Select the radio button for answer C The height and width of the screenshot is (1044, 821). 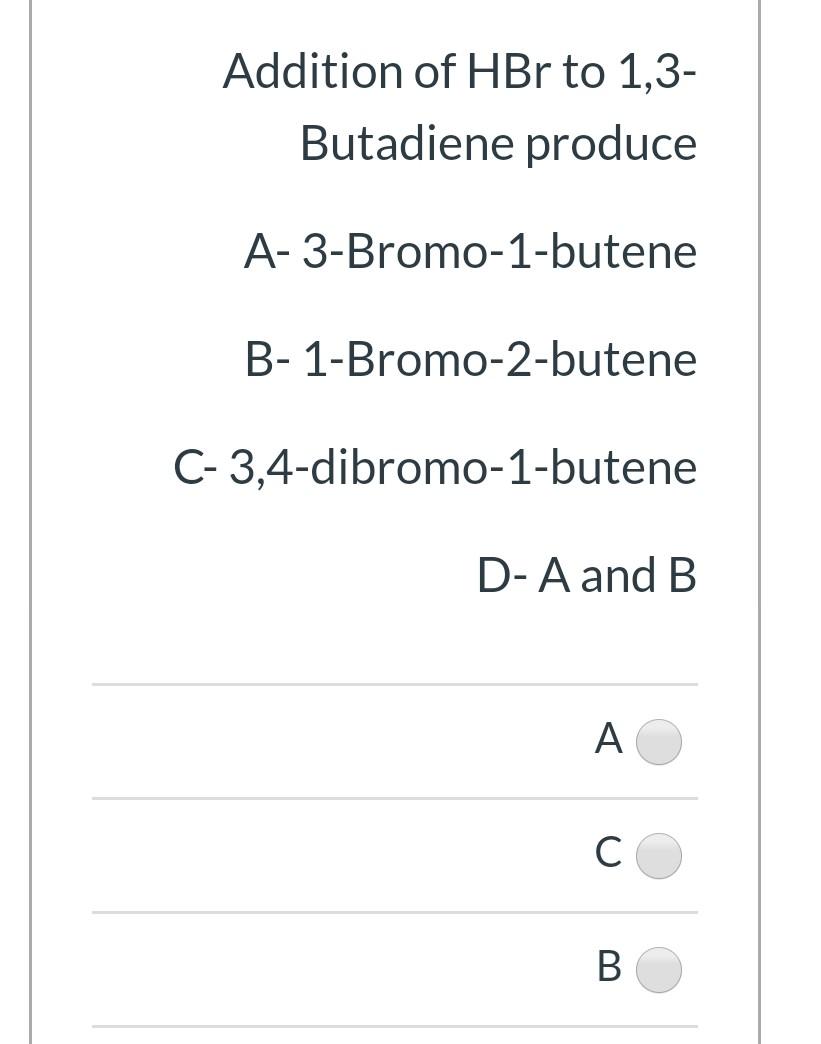659,856
